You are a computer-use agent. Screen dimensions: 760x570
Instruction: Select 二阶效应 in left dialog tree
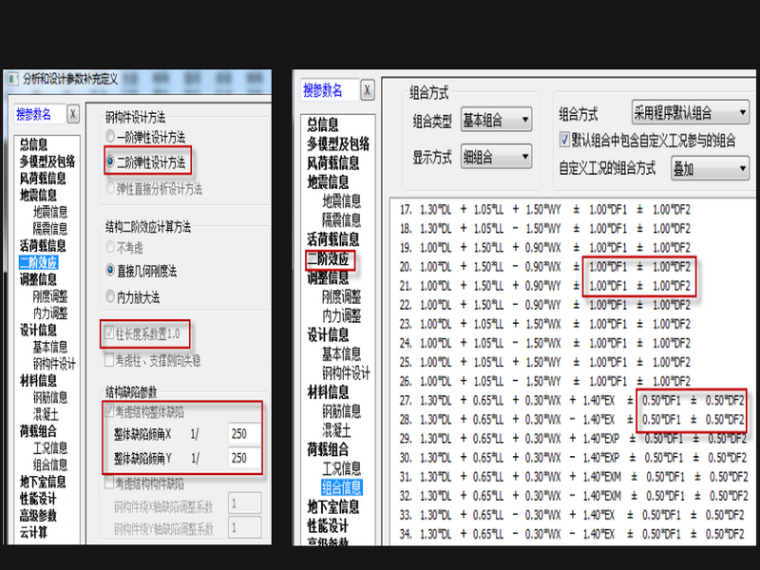tap(39, 262)
